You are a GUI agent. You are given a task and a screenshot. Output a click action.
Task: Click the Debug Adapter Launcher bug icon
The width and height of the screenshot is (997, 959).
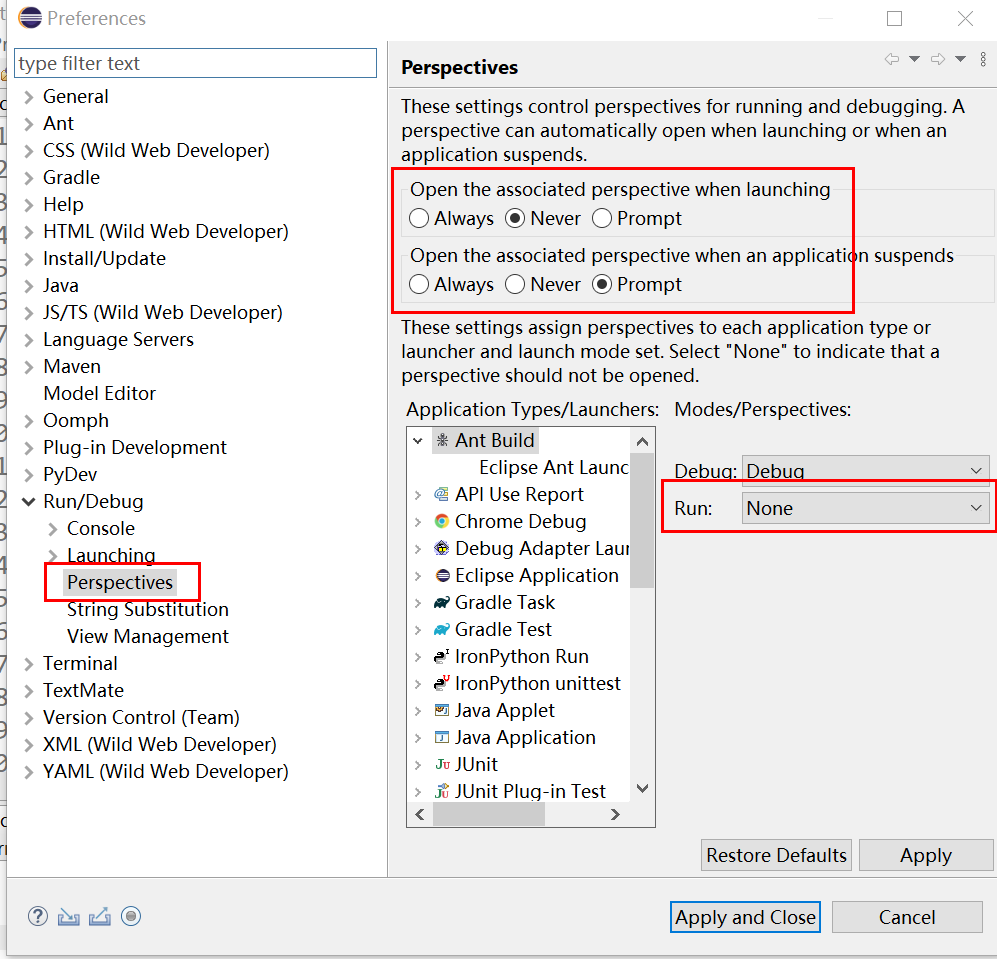[x=441, y=548]
